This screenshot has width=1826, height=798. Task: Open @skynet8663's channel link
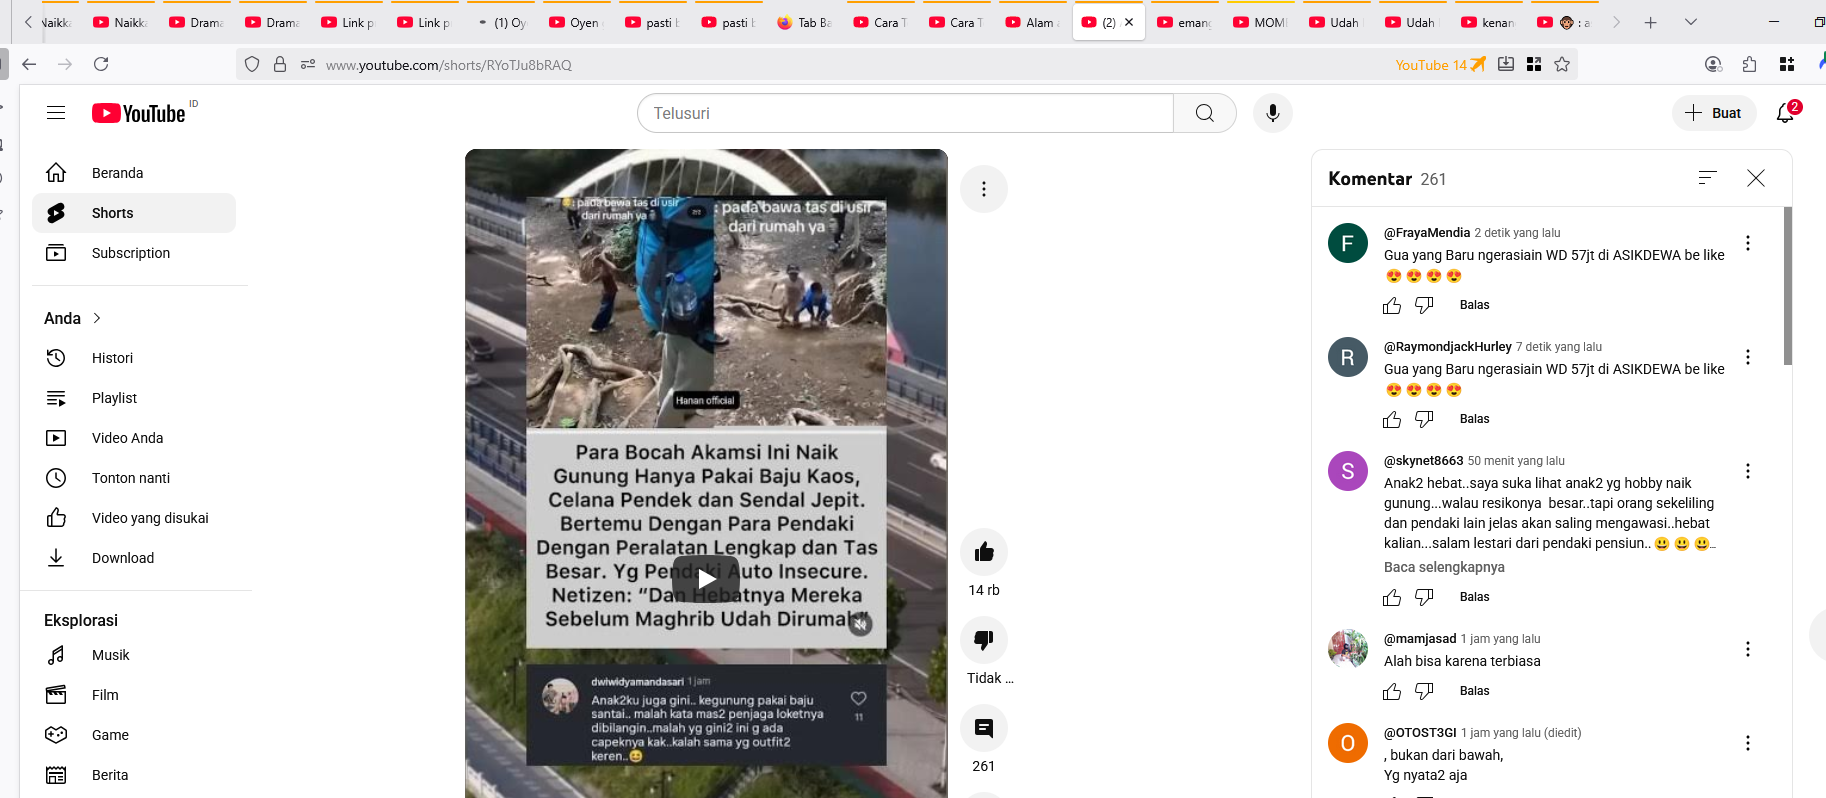1423,461
